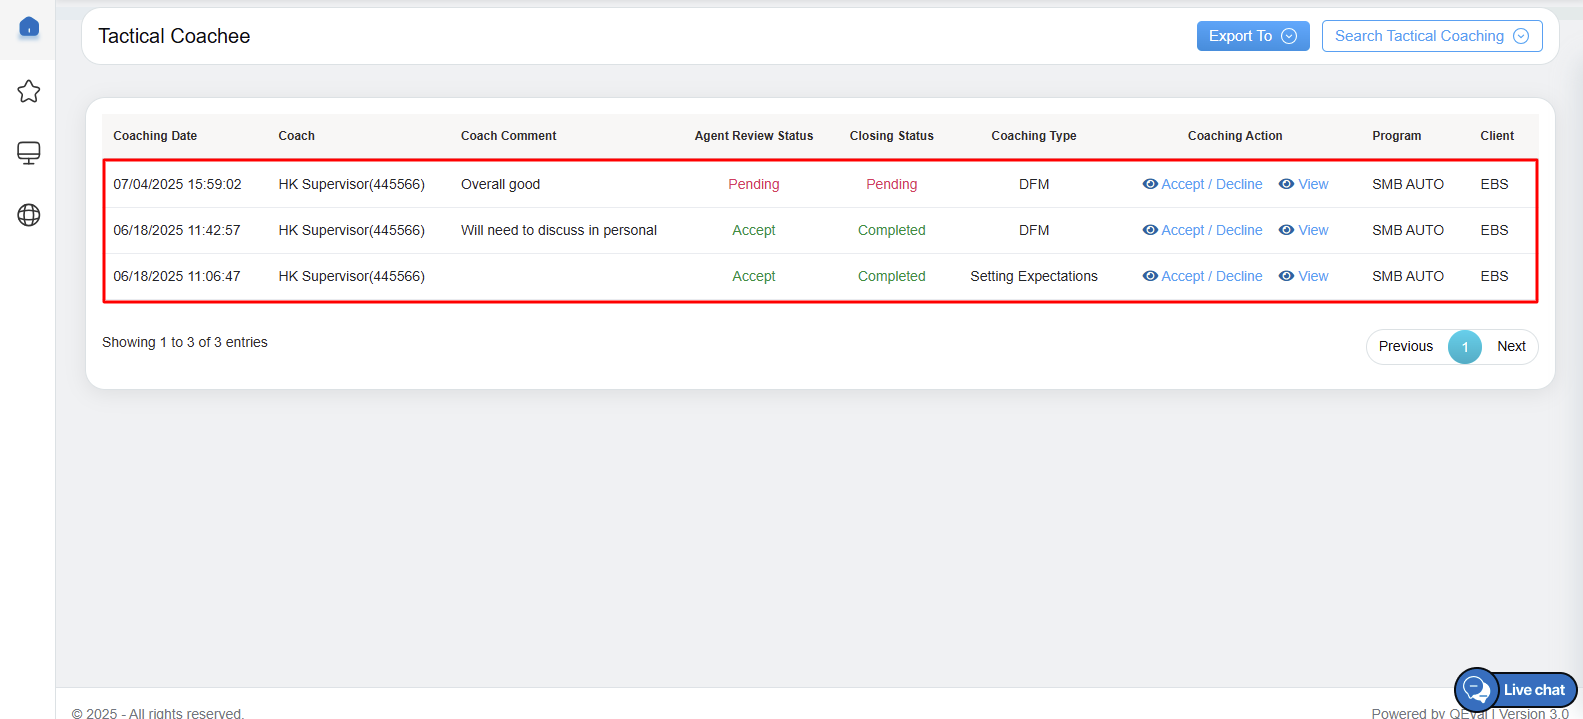Image resolution: width=1583 pixels, height=719 pixels.
Task: Open the Live chat bubble icon
Action: (1476, 689)
